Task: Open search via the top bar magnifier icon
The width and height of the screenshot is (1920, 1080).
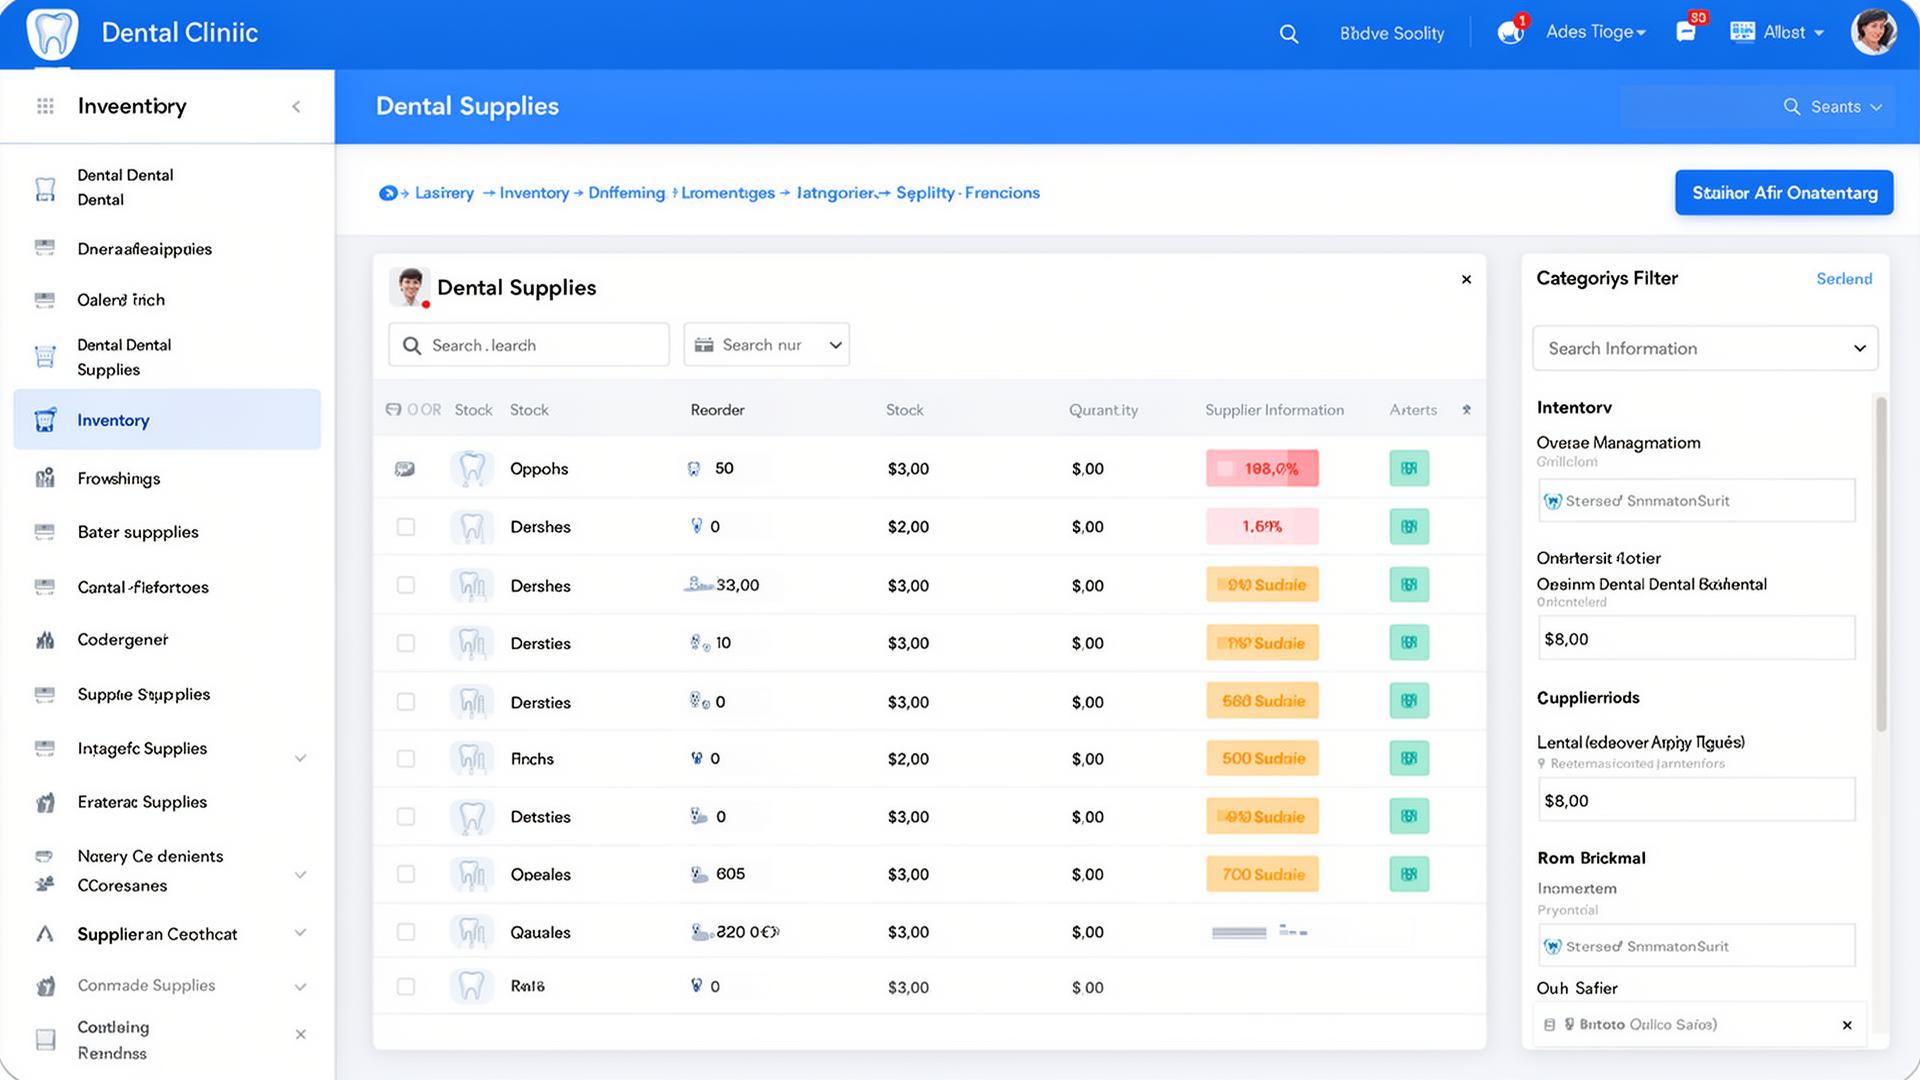Action: tap(1289, 34)
